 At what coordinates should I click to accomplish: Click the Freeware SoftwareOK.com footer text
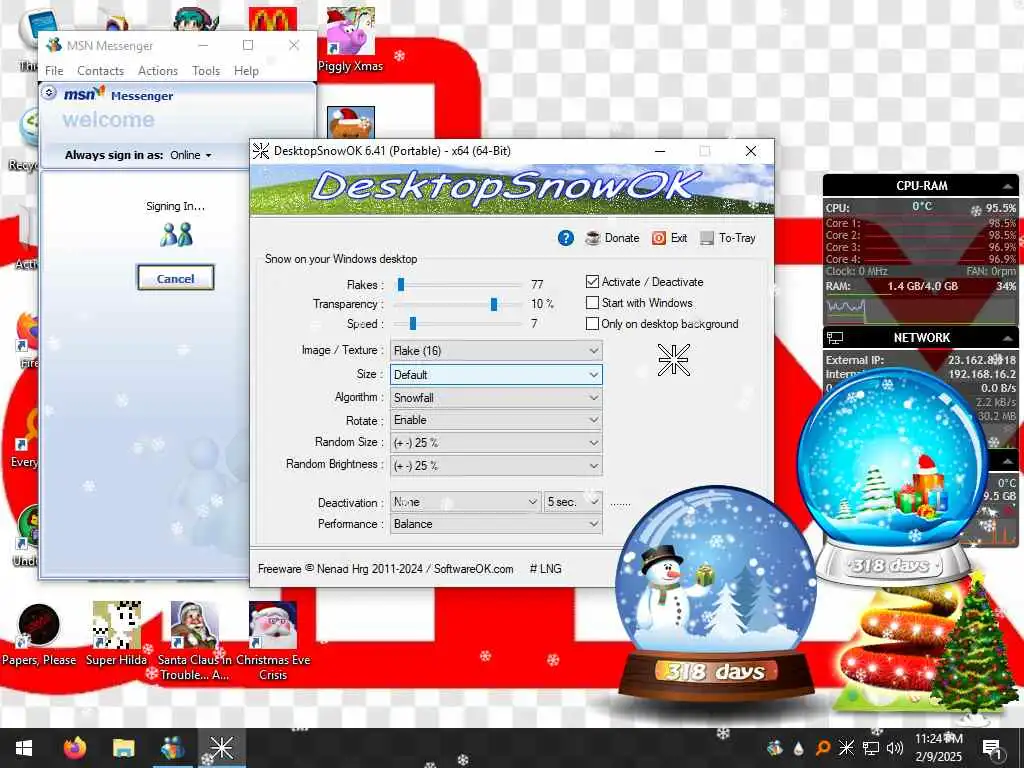pos(385,569)
